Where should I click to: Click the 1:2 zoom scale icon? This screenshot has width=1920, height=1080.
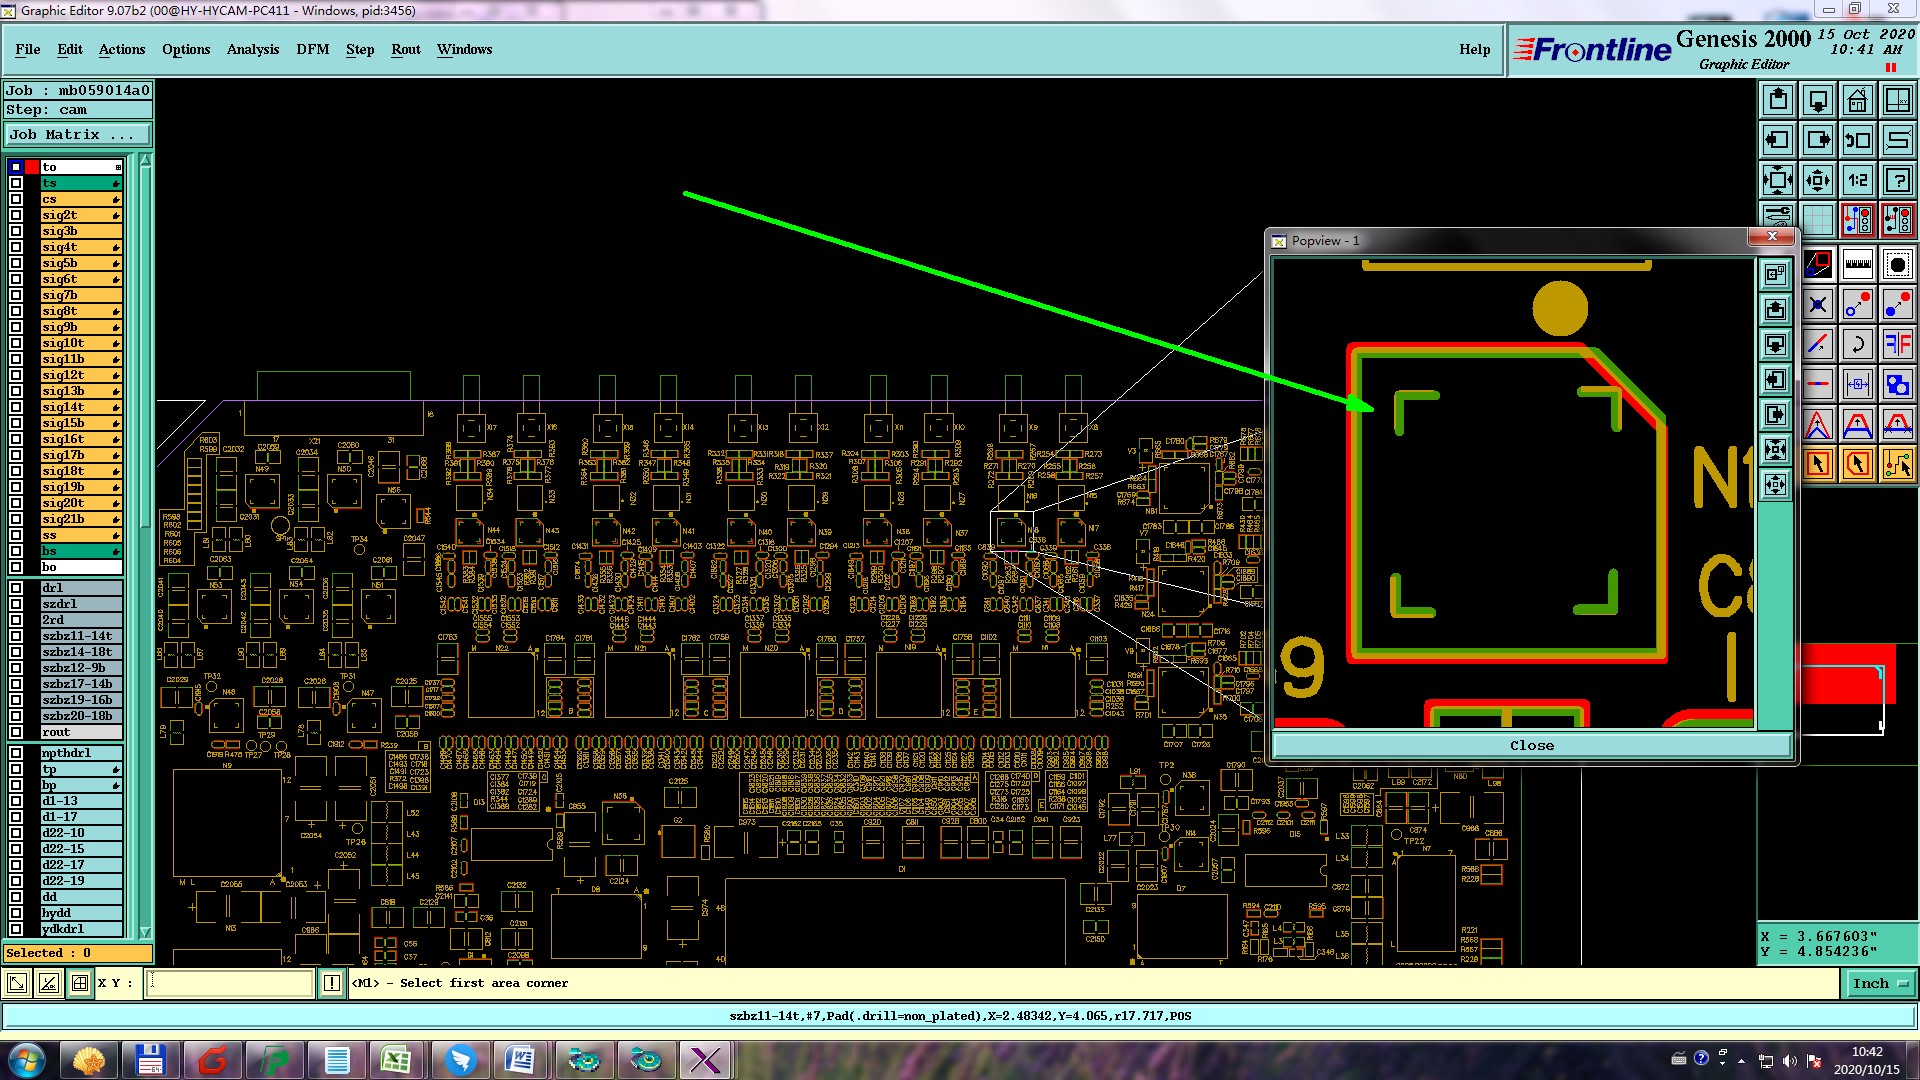[x=1857, y=180]
